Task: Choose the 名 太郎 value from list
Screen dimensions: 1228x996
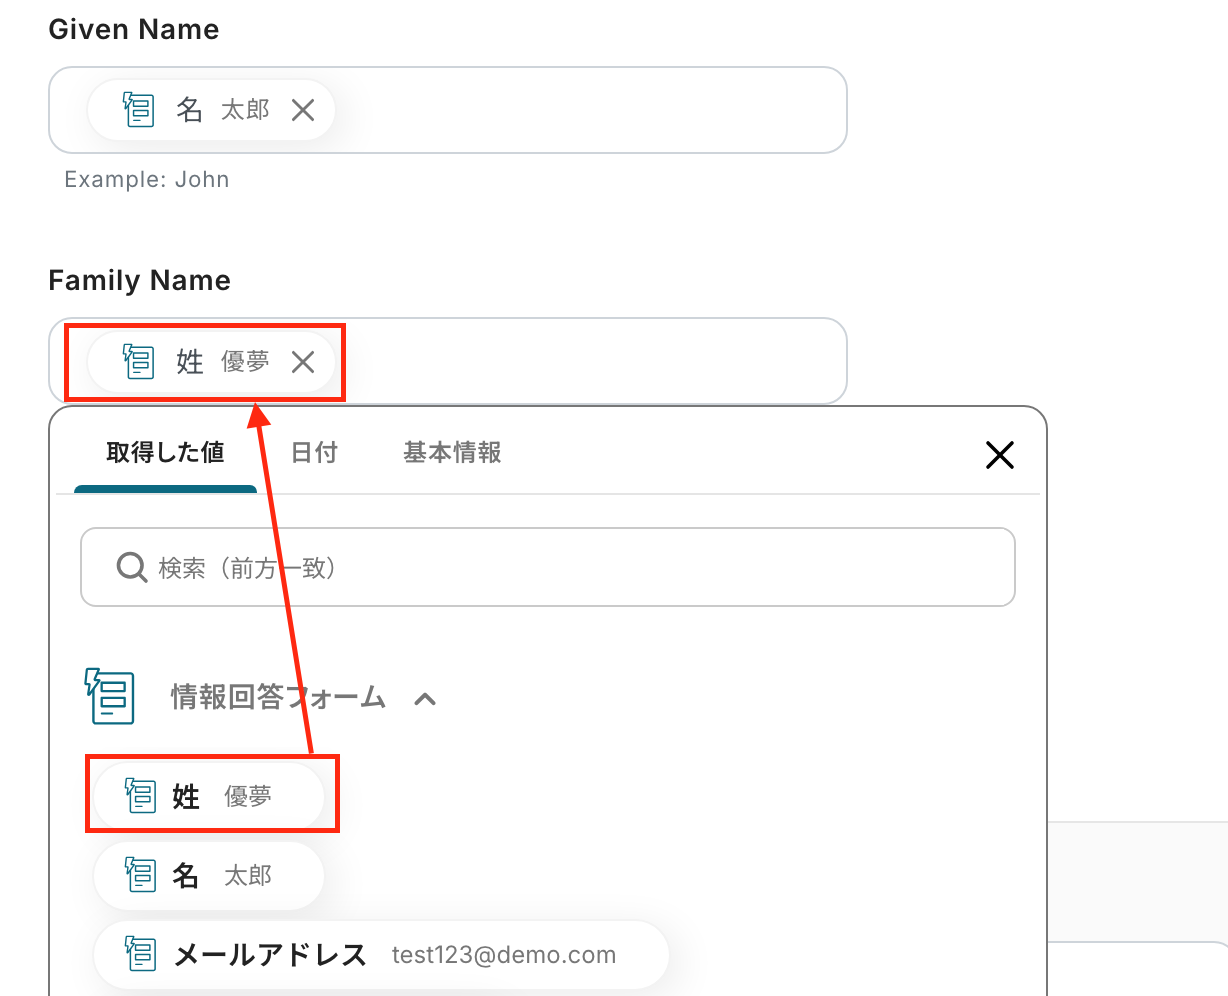Action: point(210,876)
